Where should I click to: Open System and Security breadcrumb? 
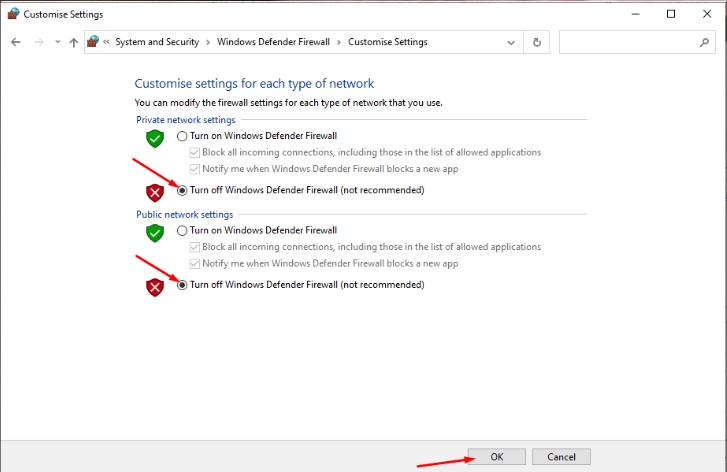point(157,42)
